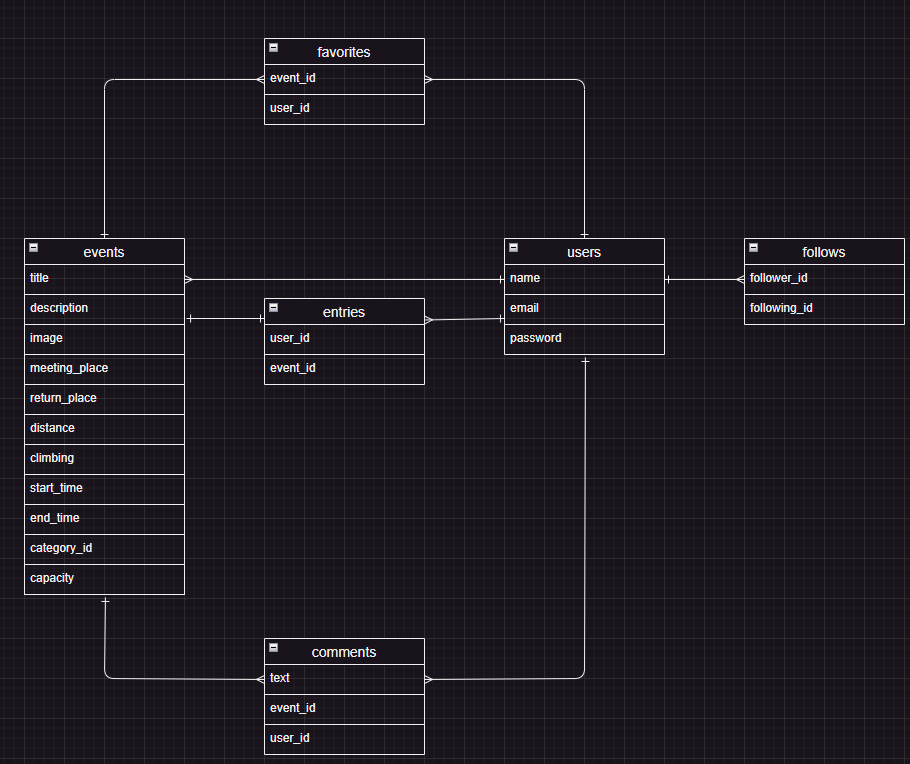This screenshot has width=910, height=764.
Task: Select the user_id field in entries
Action: 344,338
